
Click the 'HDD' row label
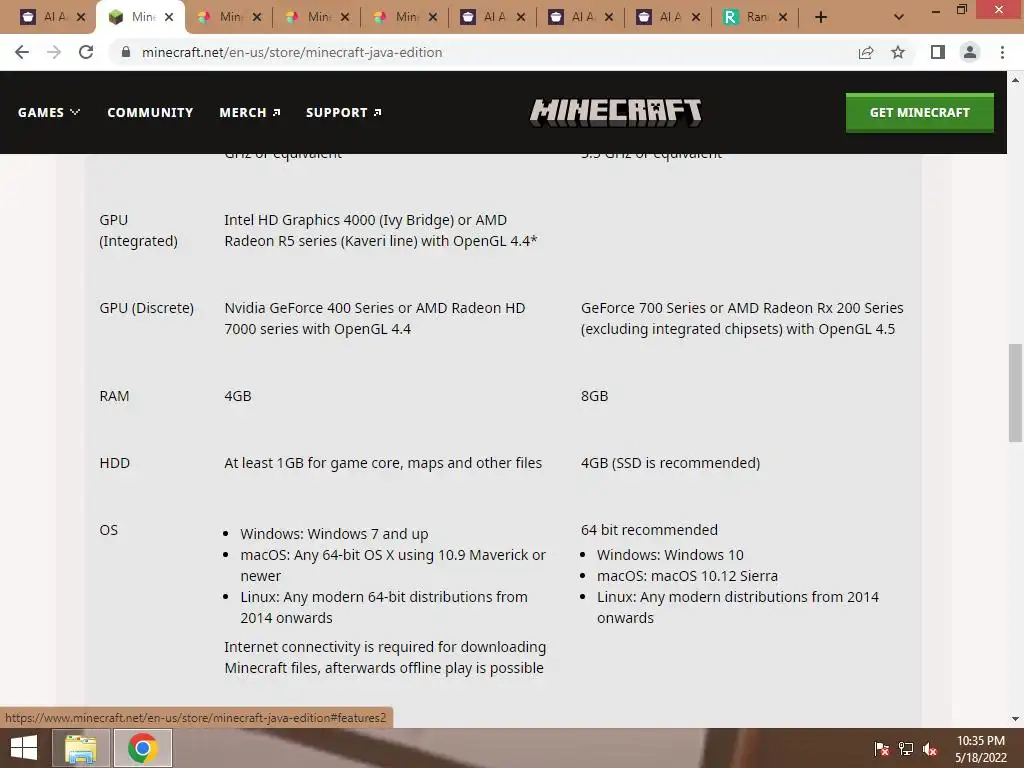[x=114, y=463]
